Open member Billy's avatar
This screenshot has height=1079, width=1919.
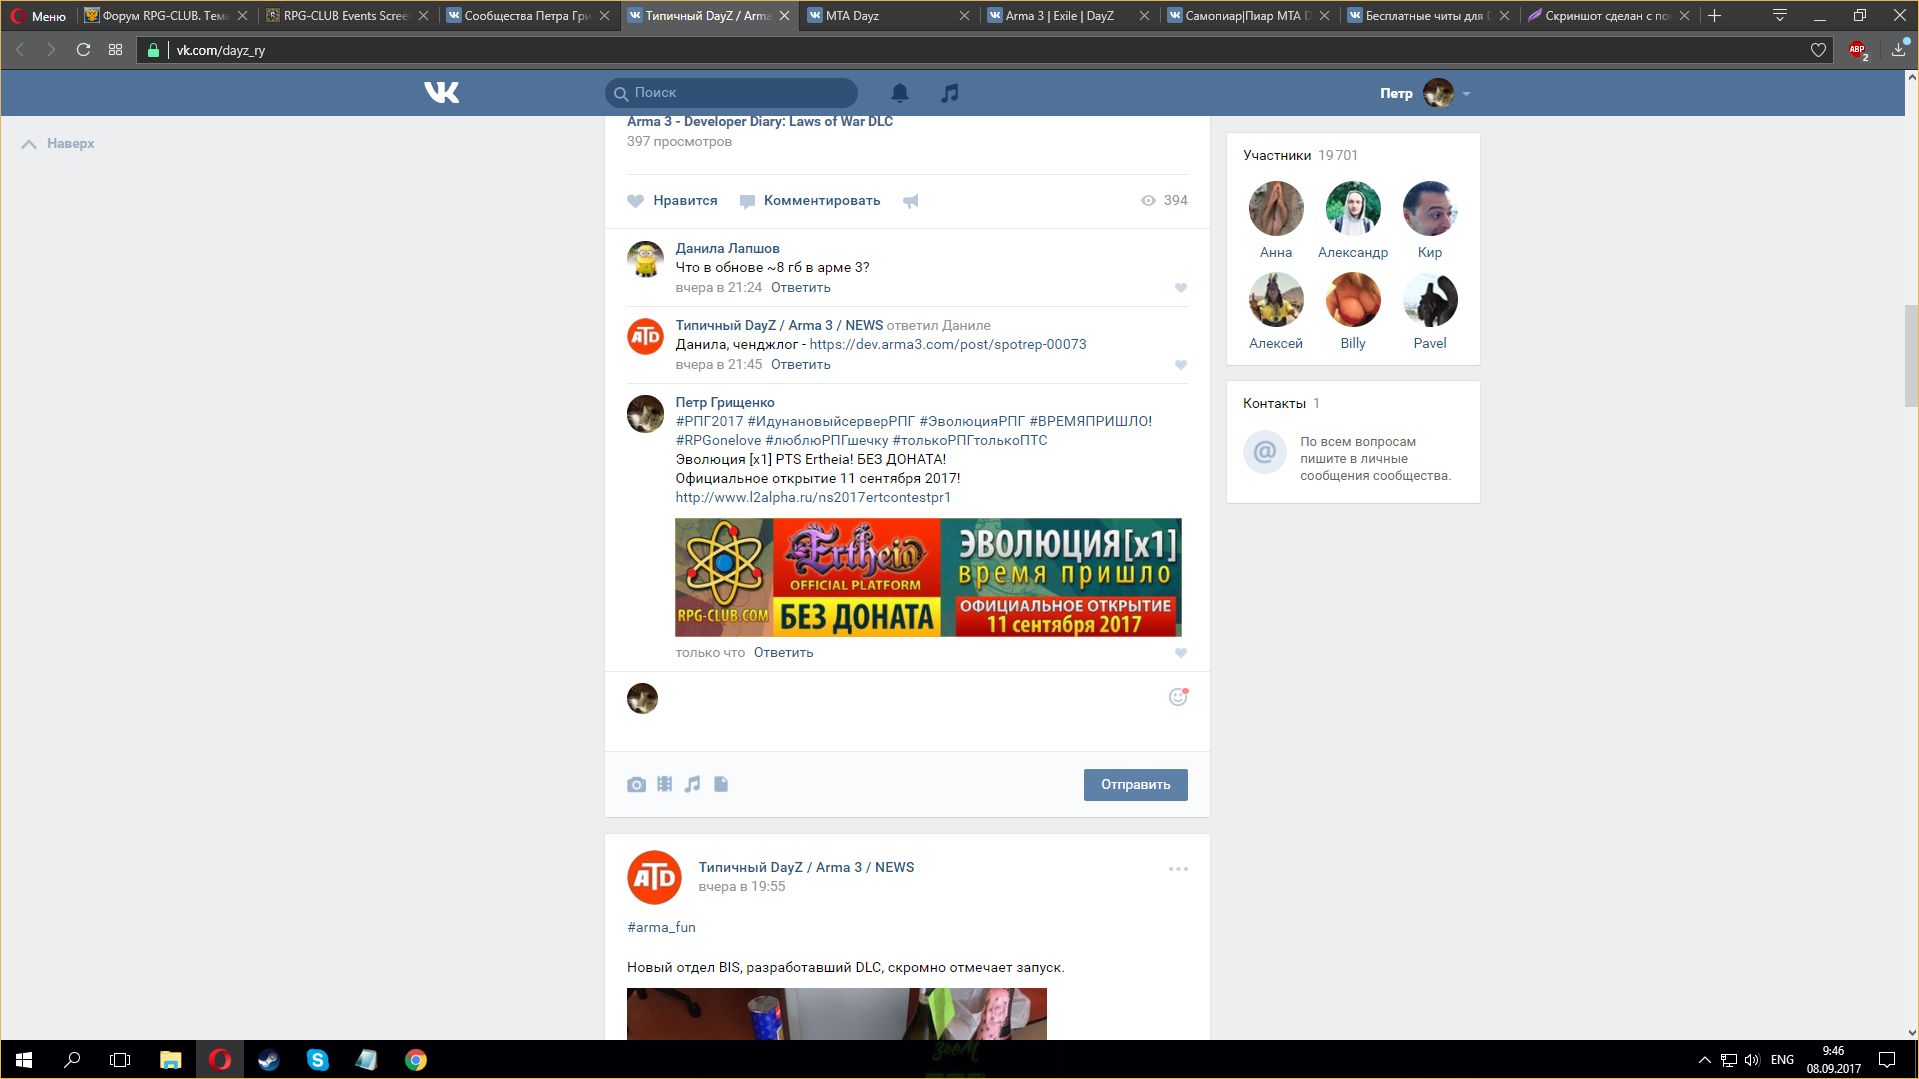pos(1353,300)
